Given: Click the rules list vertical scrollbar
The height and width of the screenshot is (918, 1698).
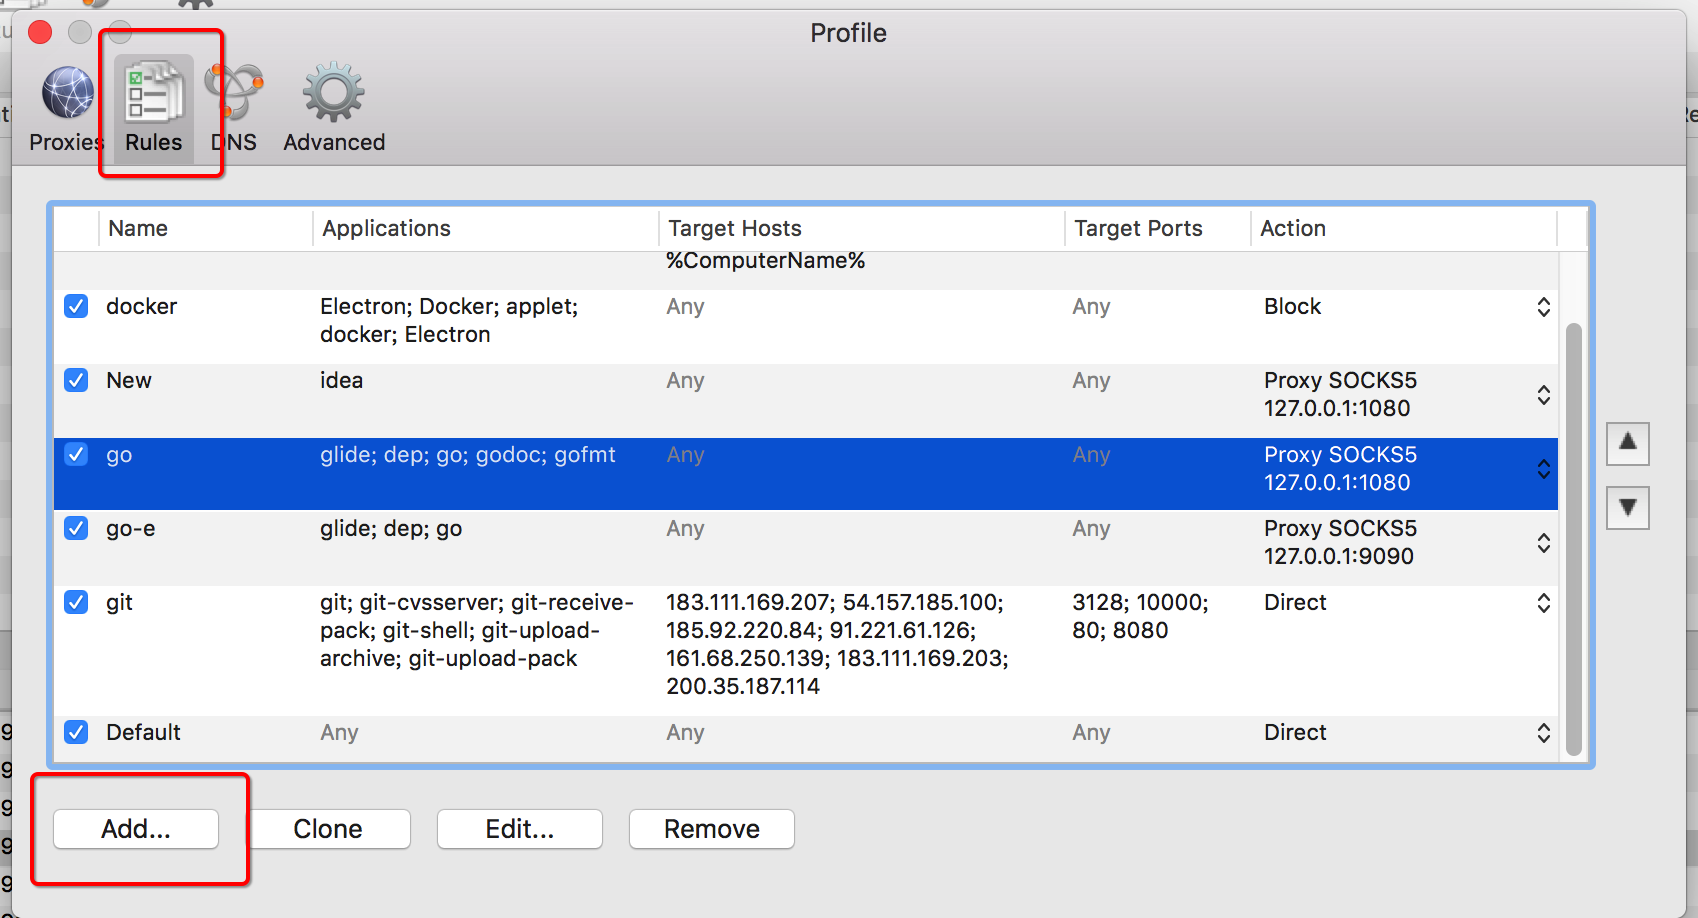Looking at the screenshot, I should click(1573, 540).
